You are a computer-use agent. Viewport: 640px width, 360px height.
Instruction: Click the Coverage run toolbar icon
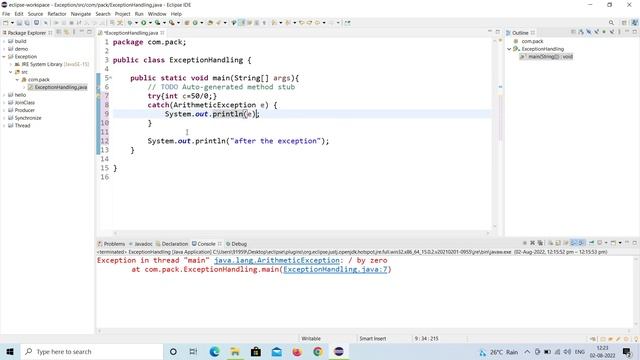[x=157, y=23]
